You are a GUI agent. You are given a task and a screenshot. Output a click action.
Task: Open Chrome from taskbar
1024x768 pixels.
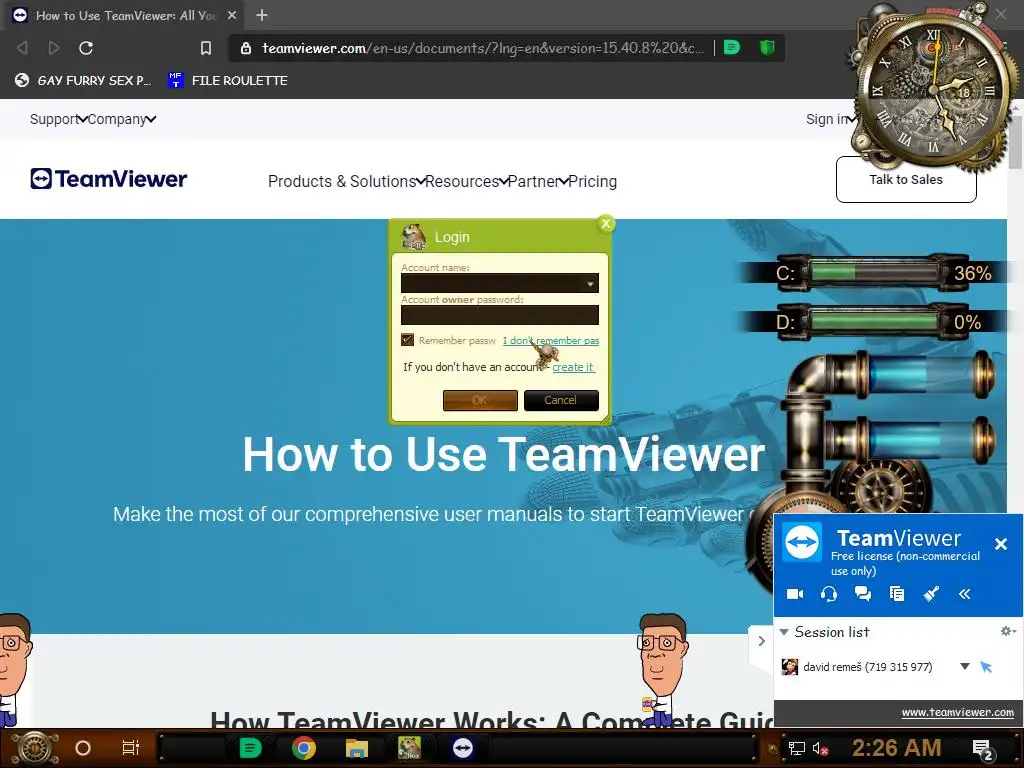coord(304,748)
